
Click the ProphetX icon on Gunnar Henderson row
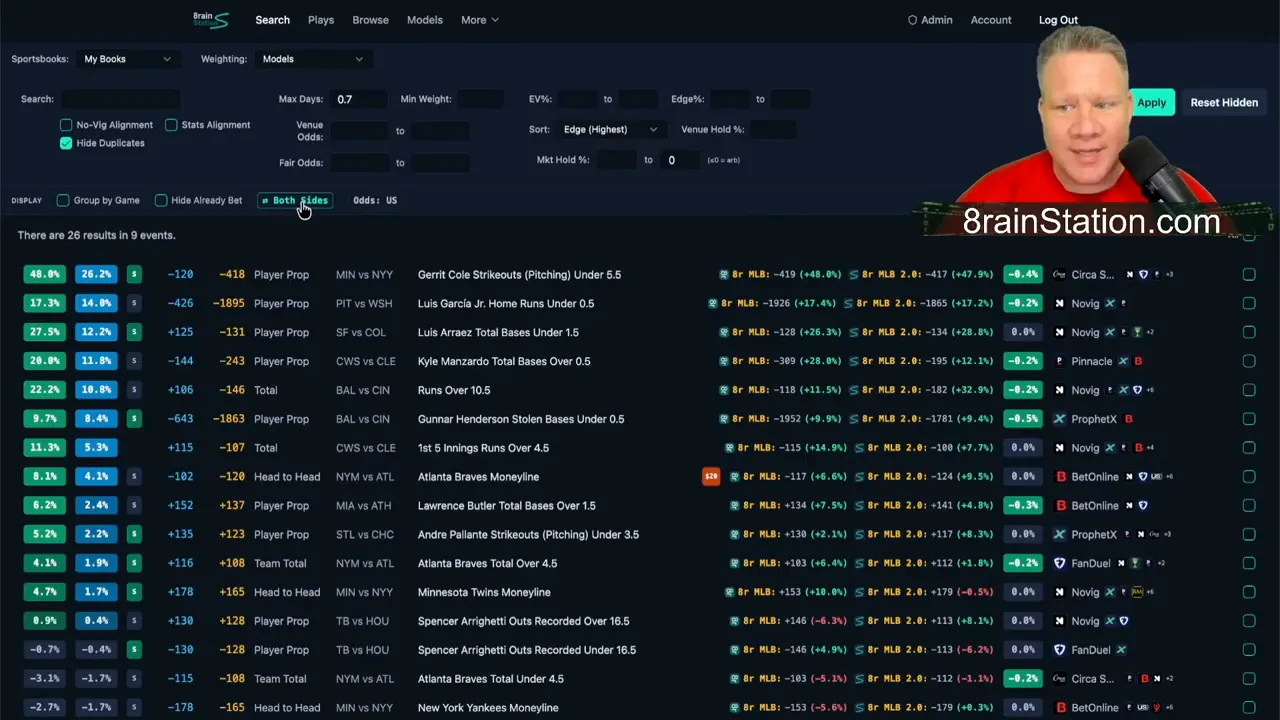[1060, 419]
